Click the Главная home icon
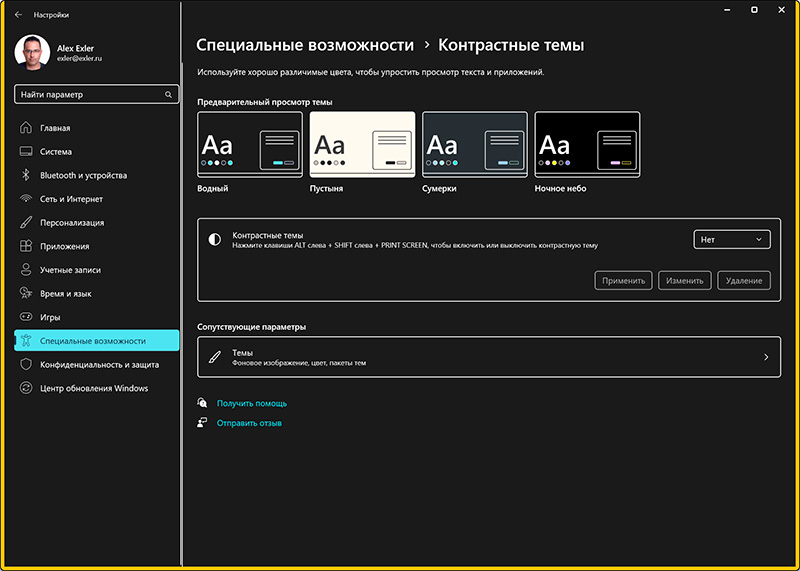The image size is (800, 571). 26,128
